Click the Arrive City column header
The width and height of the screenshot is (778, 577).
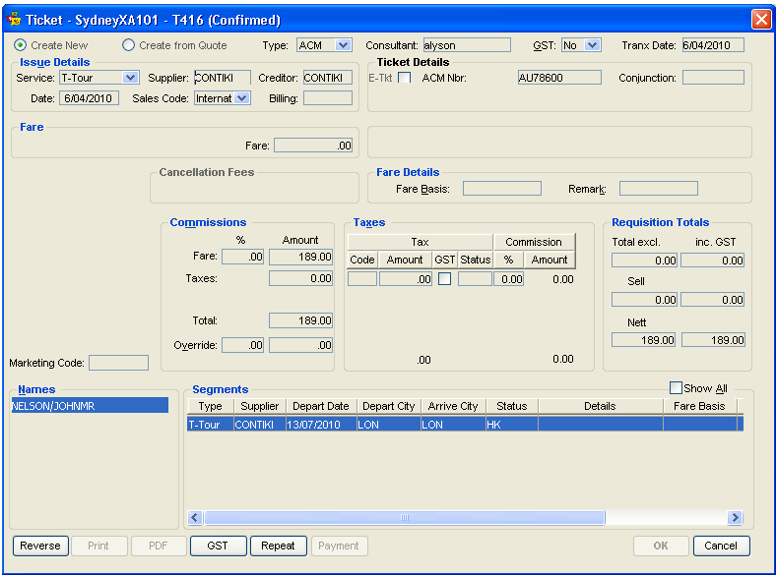[453, 406]
